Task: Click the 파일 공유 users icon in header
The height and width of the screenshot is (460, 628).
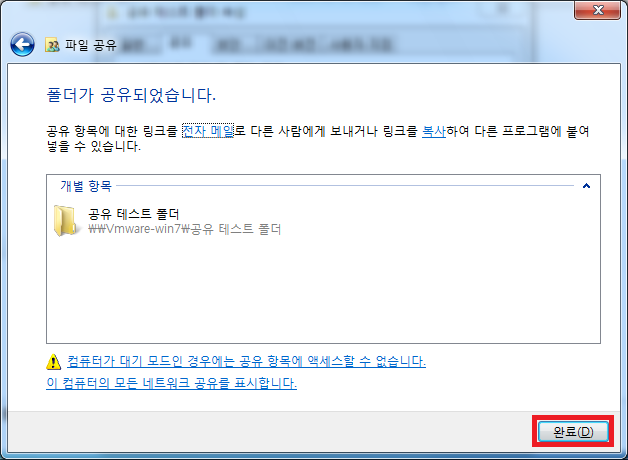Action: click(52, 45)
